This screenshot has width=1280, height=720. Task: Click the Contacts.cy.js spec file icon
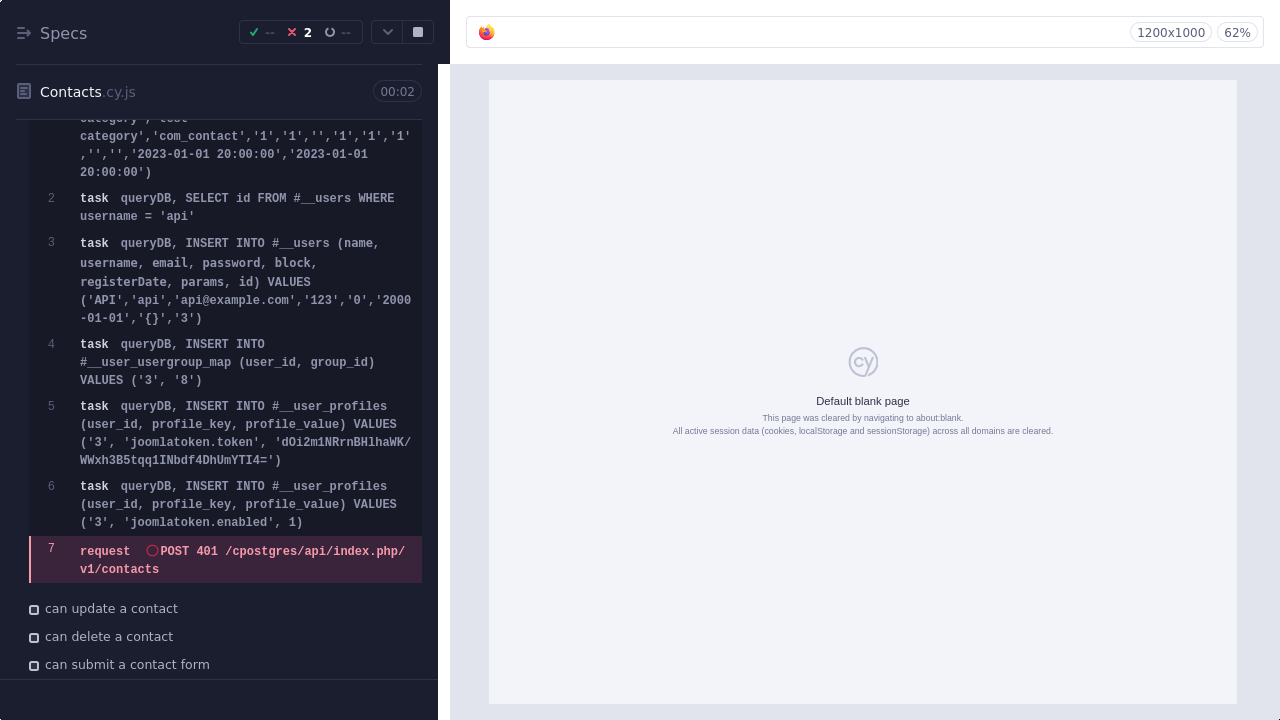coord(24,92)
